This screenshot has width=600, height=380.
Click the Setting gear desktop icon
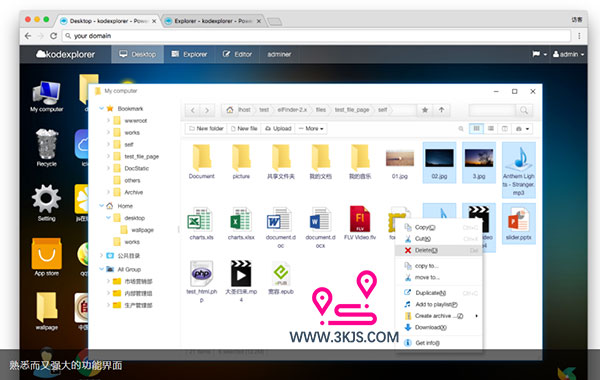point(46,202)
